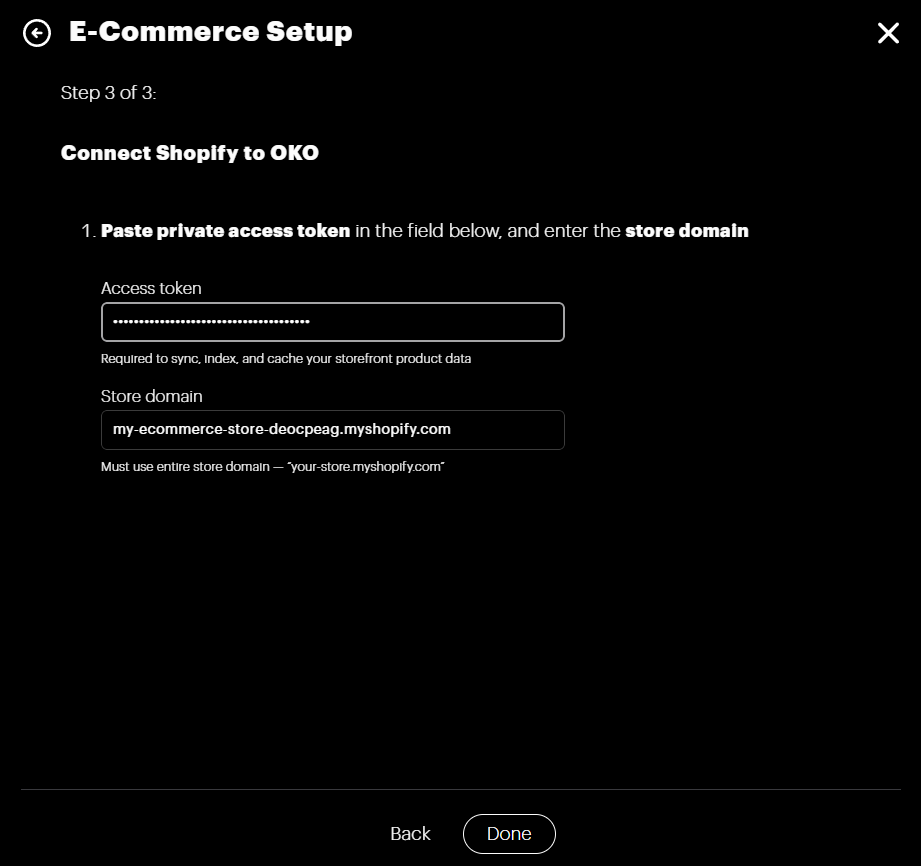
Task: Click the 'E-Commerce Setup' title
Action: point(210,32)
